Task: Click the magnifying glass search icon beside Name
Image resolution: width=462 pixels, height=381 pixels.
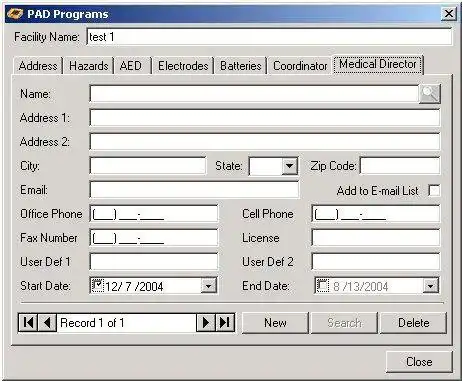Action: (429, 94)
